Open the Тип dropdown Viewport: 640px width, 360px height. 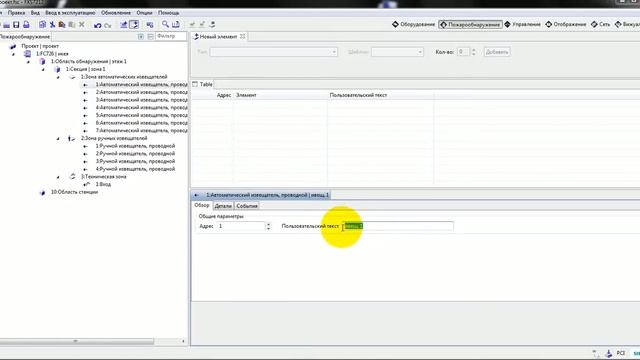(273, 52)
